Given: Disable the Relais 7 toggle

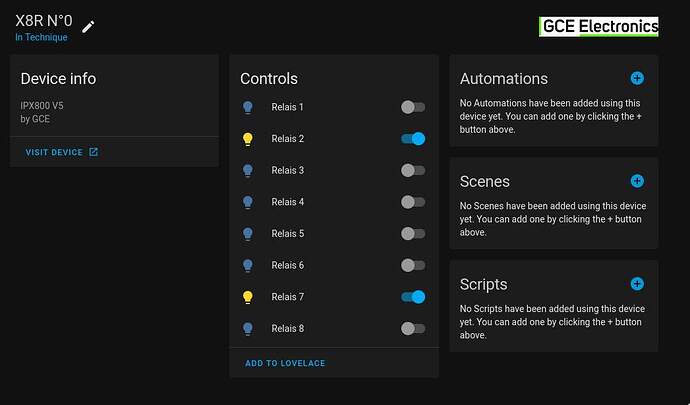Looking at the screenshot, I should tap(413, 297).
